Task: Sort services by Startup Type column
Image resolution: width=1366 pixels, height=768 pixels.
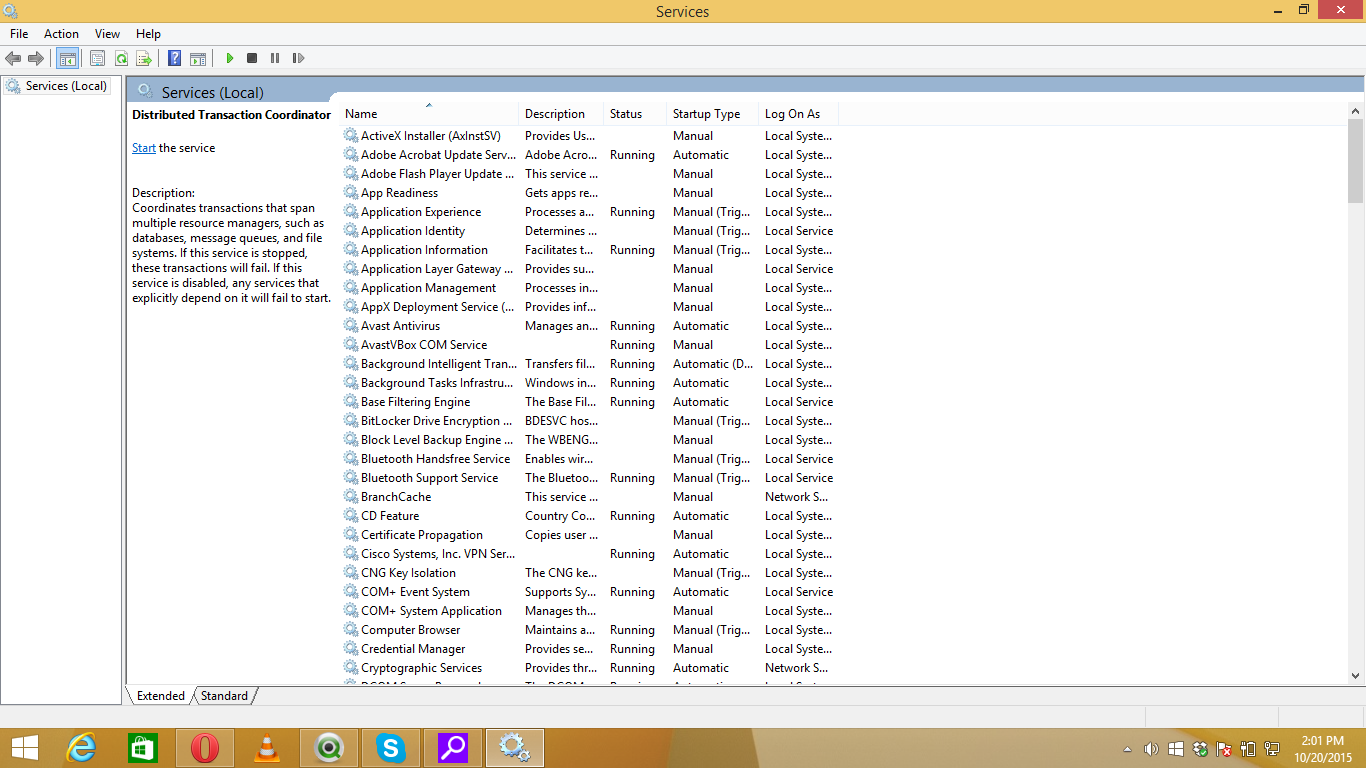Action: click(x=706, y=114)
